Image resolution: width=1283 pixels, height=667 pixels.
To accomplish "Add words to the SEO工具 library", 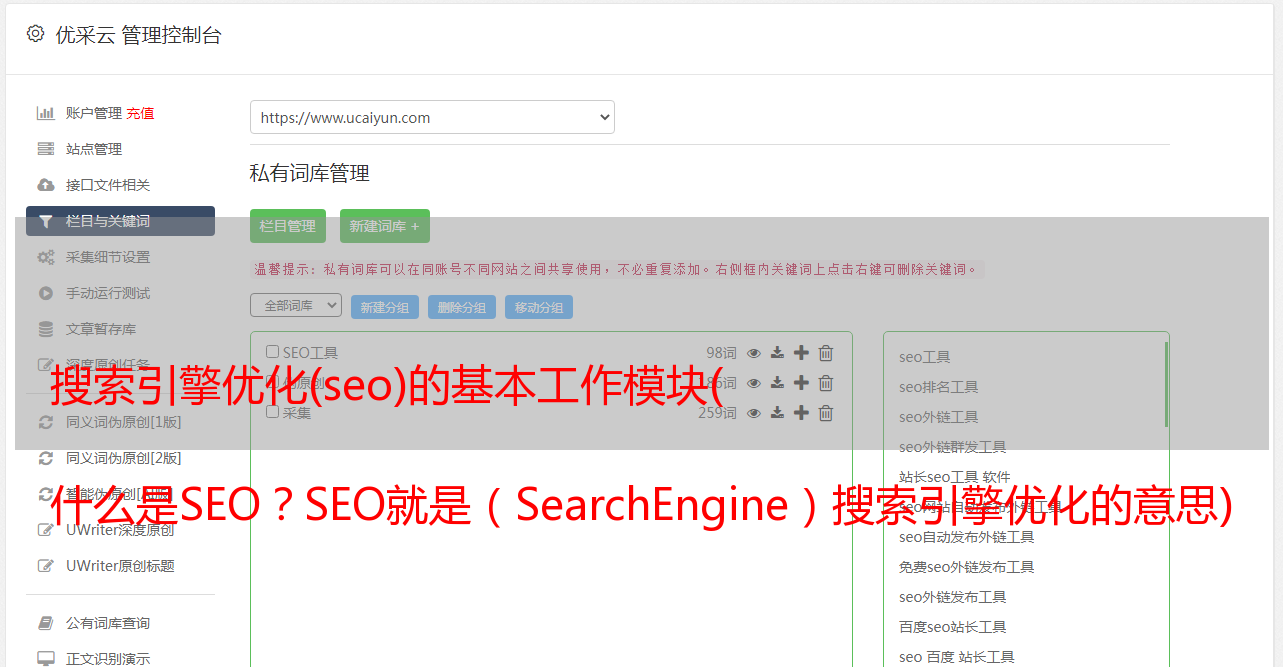I will click(x=801, y=353).
